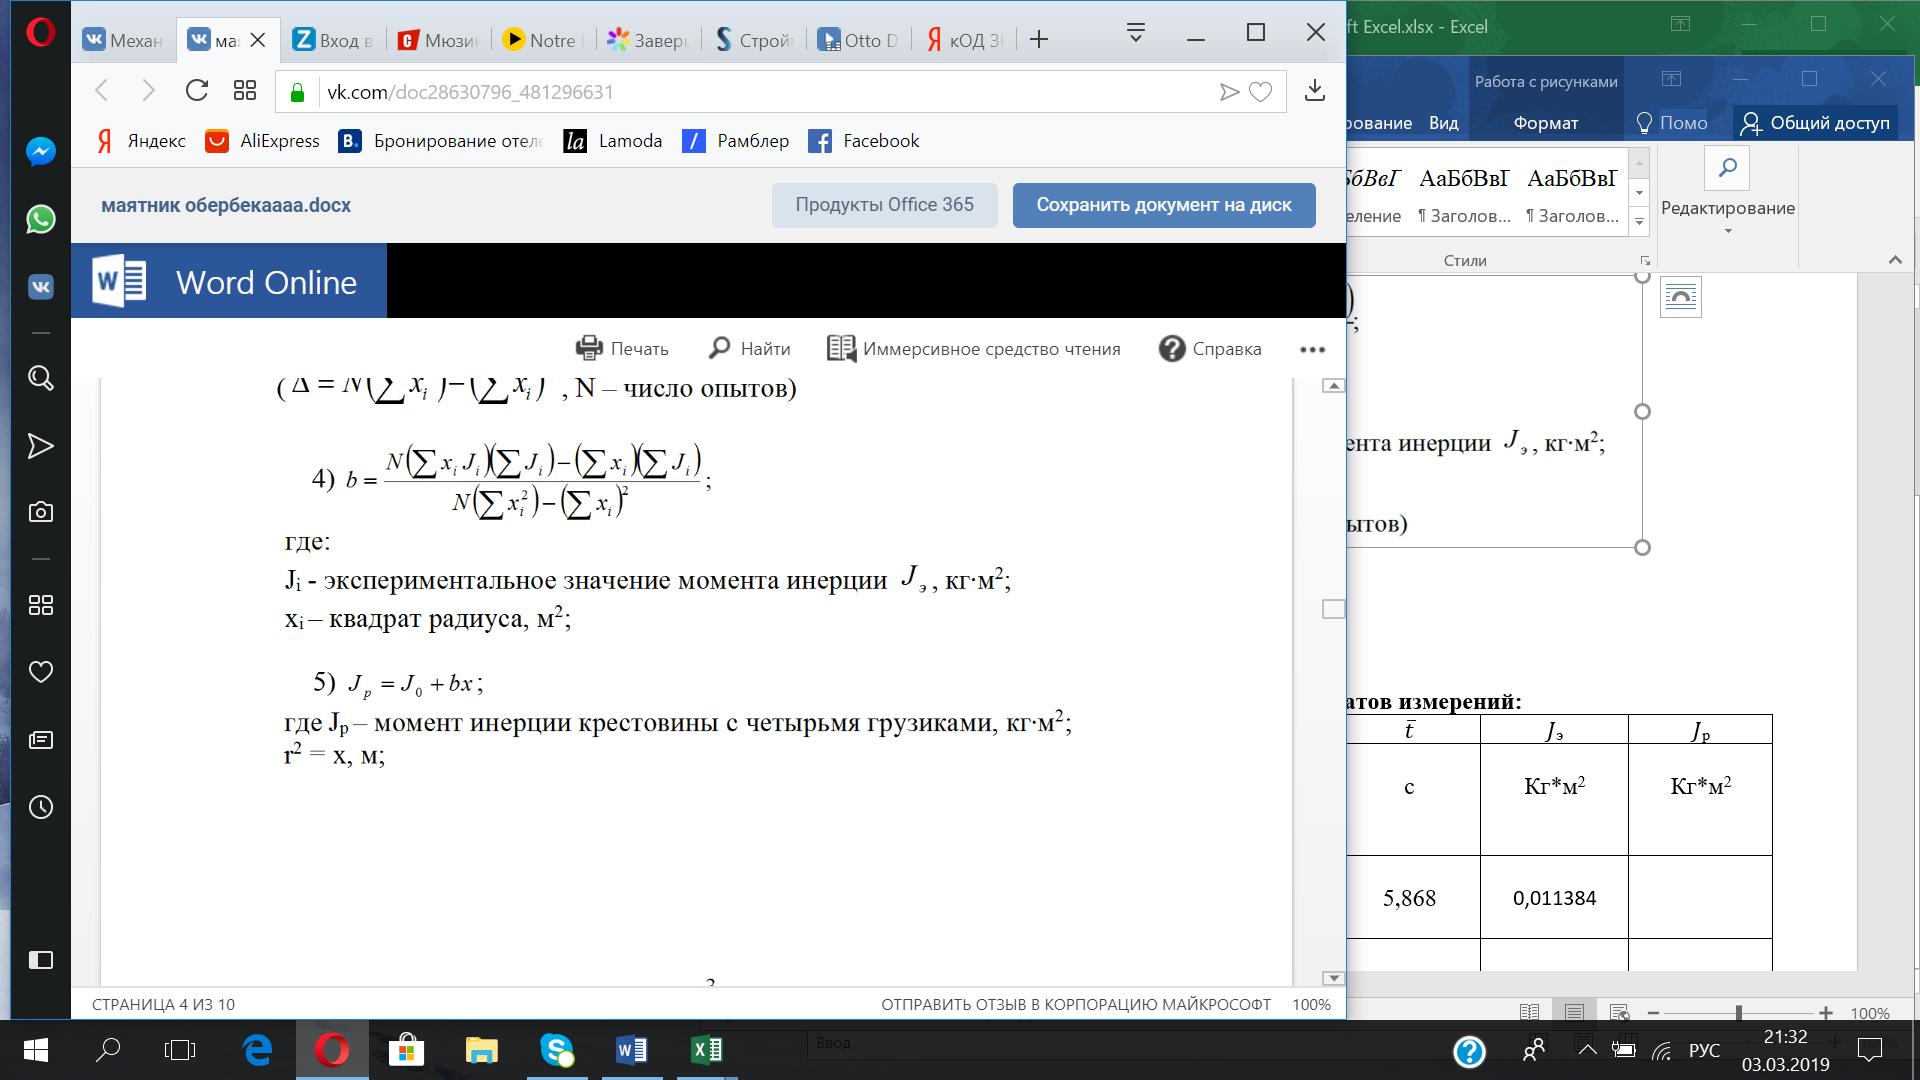
Task: Open WhatsApp in Opera sidebar
Action: [x=41, y=219]
